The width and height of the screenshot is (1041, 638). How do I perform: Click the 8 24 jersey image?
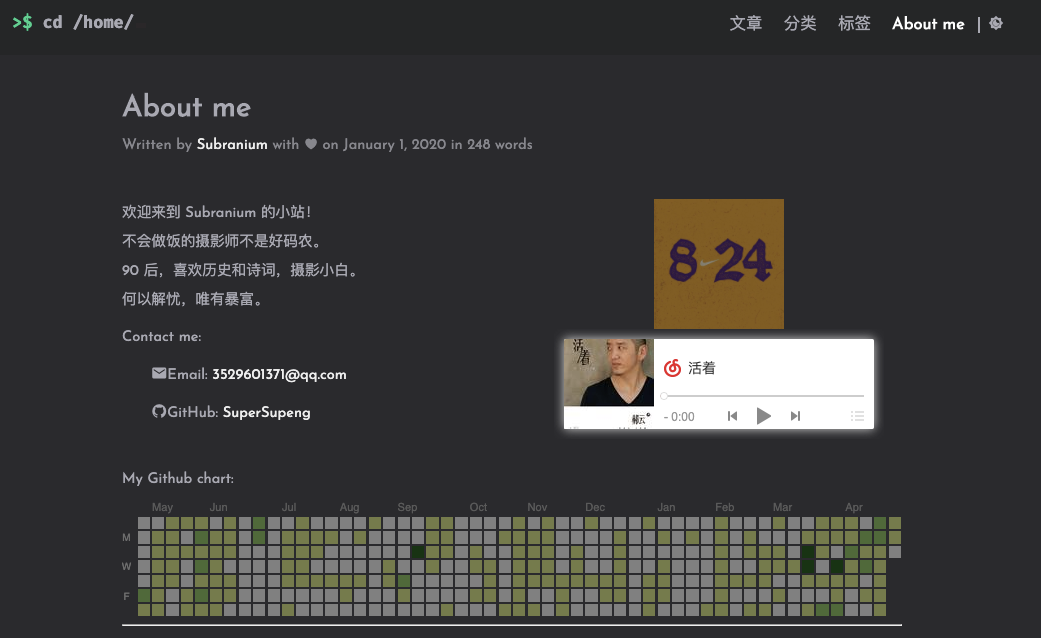(x=719, y=264)
